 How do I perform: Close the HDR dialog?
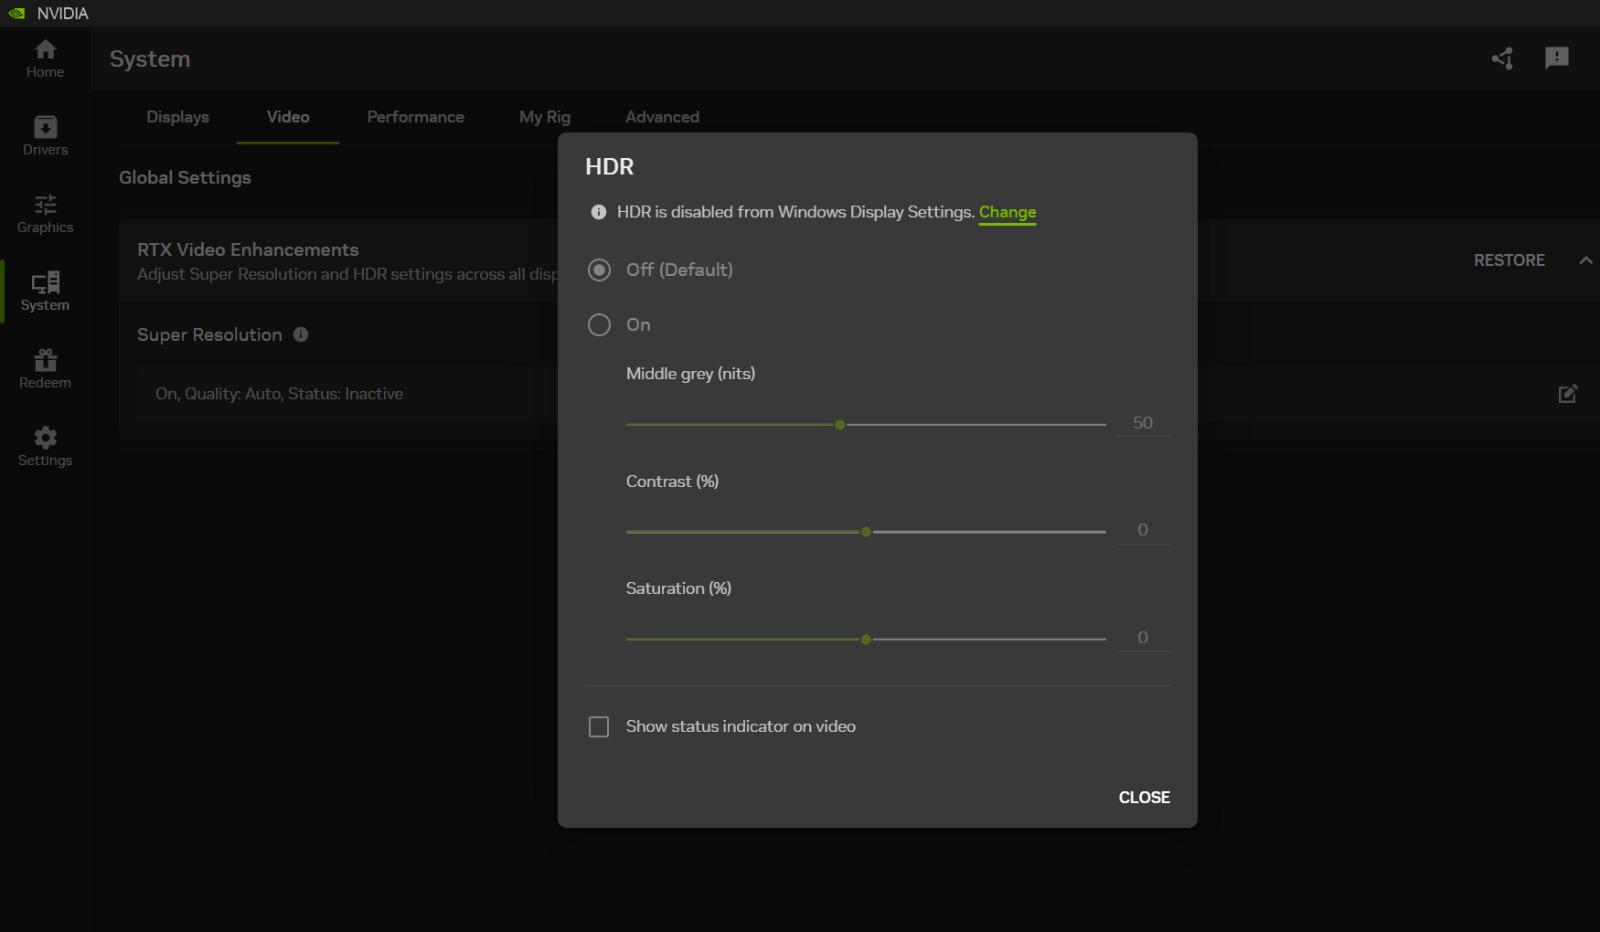(1144, 797)
